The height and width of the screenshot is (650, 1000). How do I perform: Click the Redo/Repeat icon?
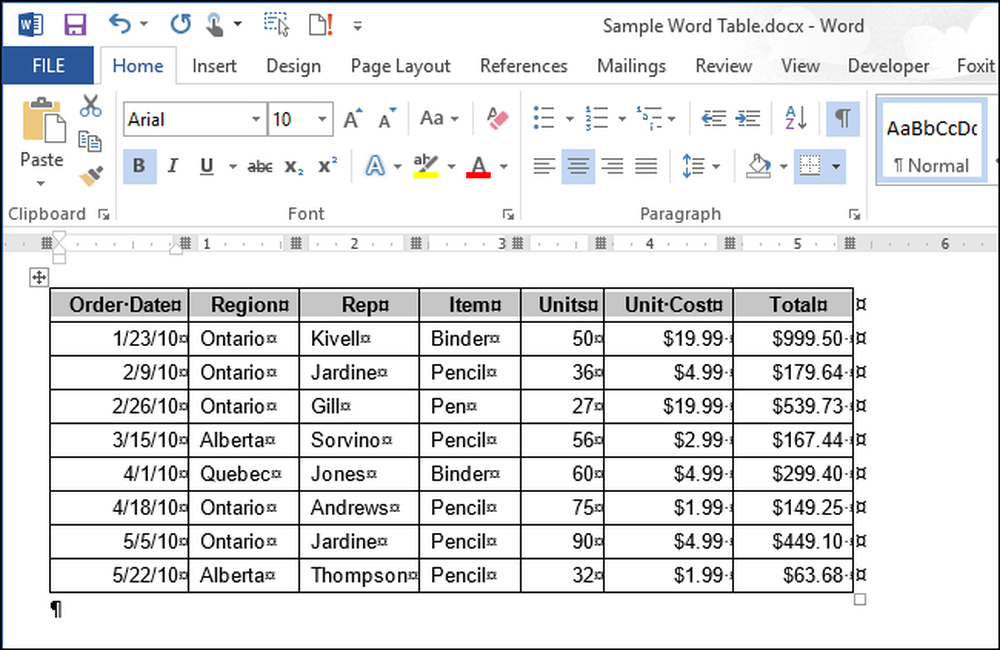[x=180, y=25]
